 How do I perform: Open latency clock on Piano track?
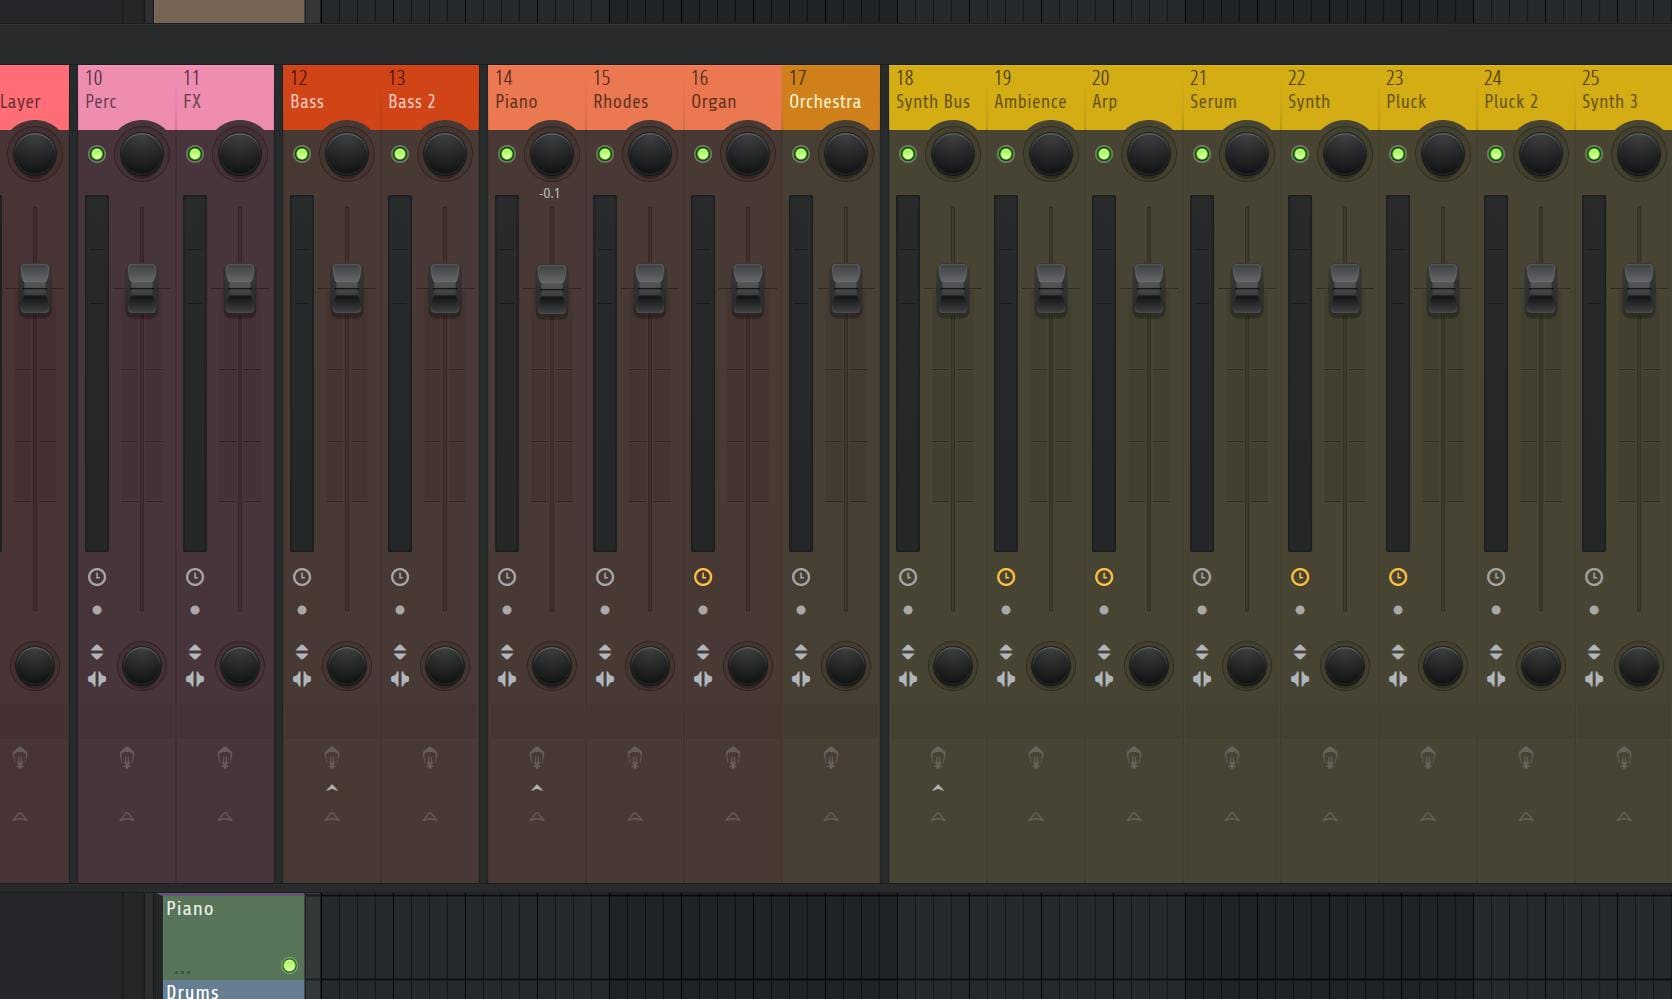pyautogui.click(x=507, y=577)
